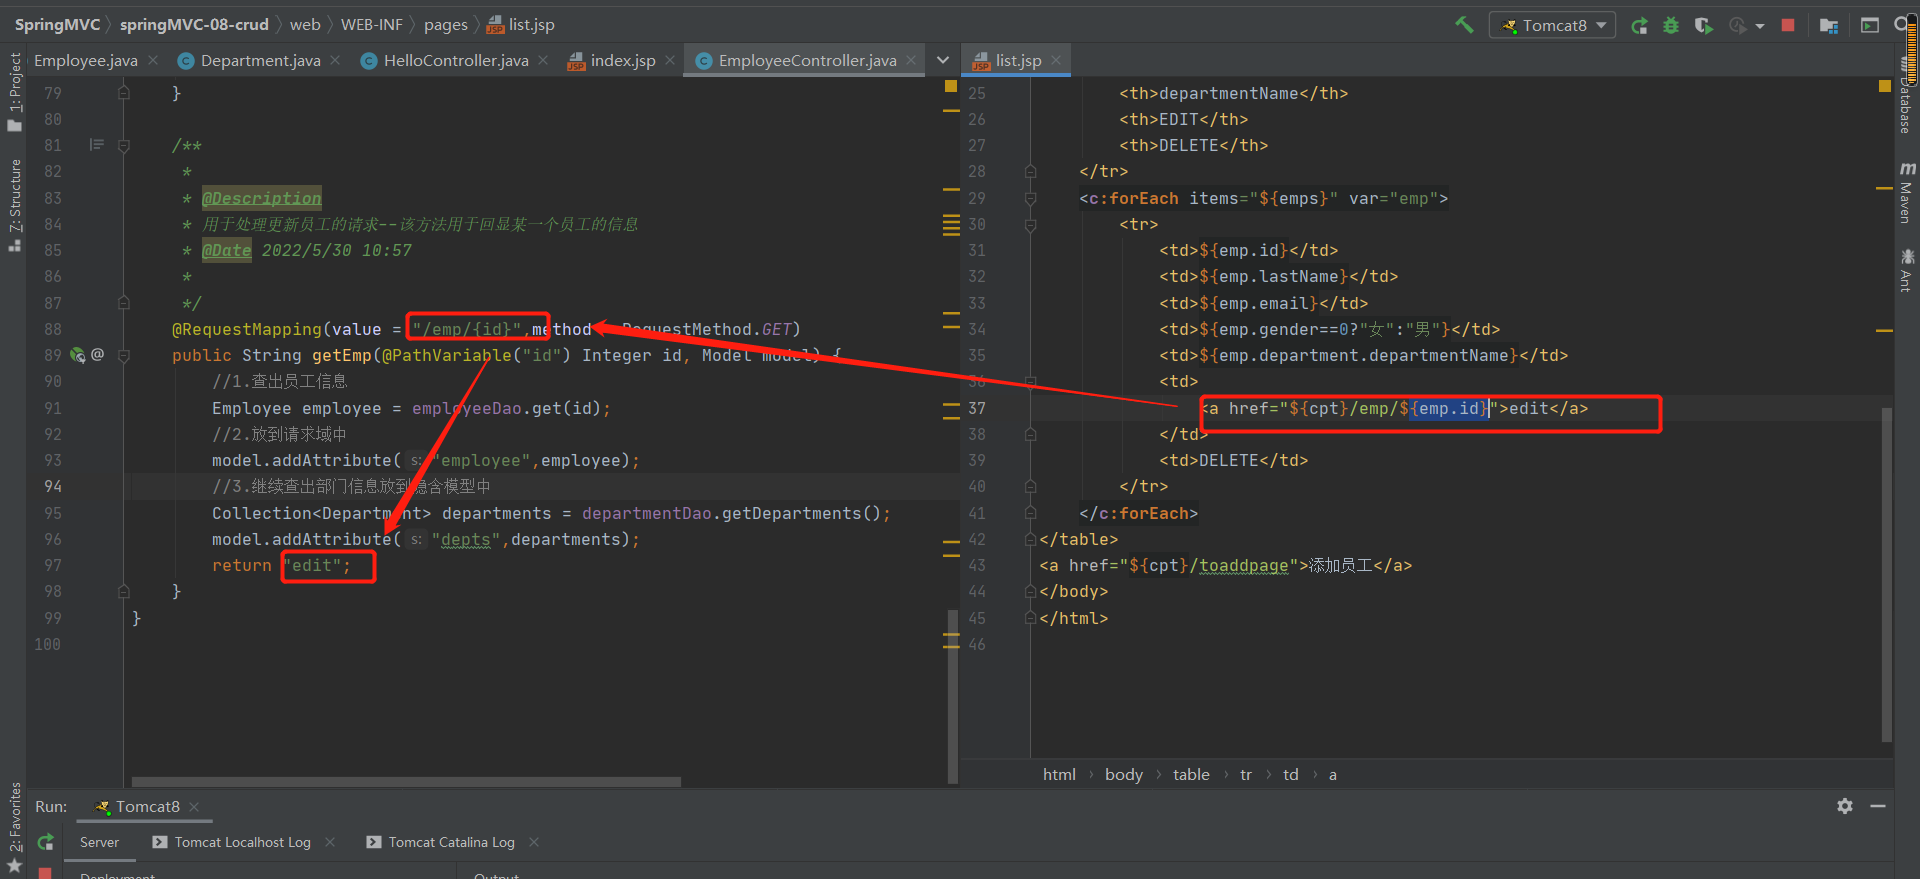The image size is (1920, 879).
Task: Collapse the tr fold at line 30
Action: (1030, 225)
